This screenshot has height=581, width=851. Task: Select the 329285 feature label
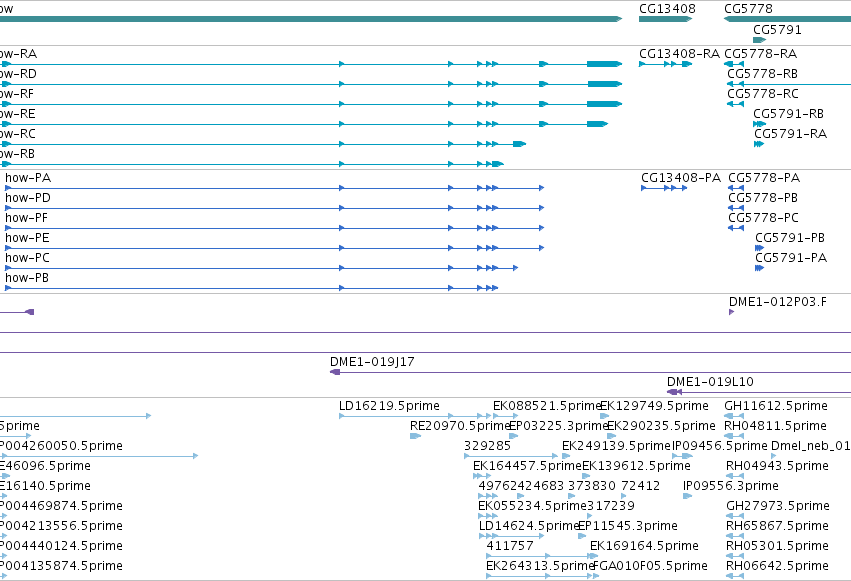487,446
